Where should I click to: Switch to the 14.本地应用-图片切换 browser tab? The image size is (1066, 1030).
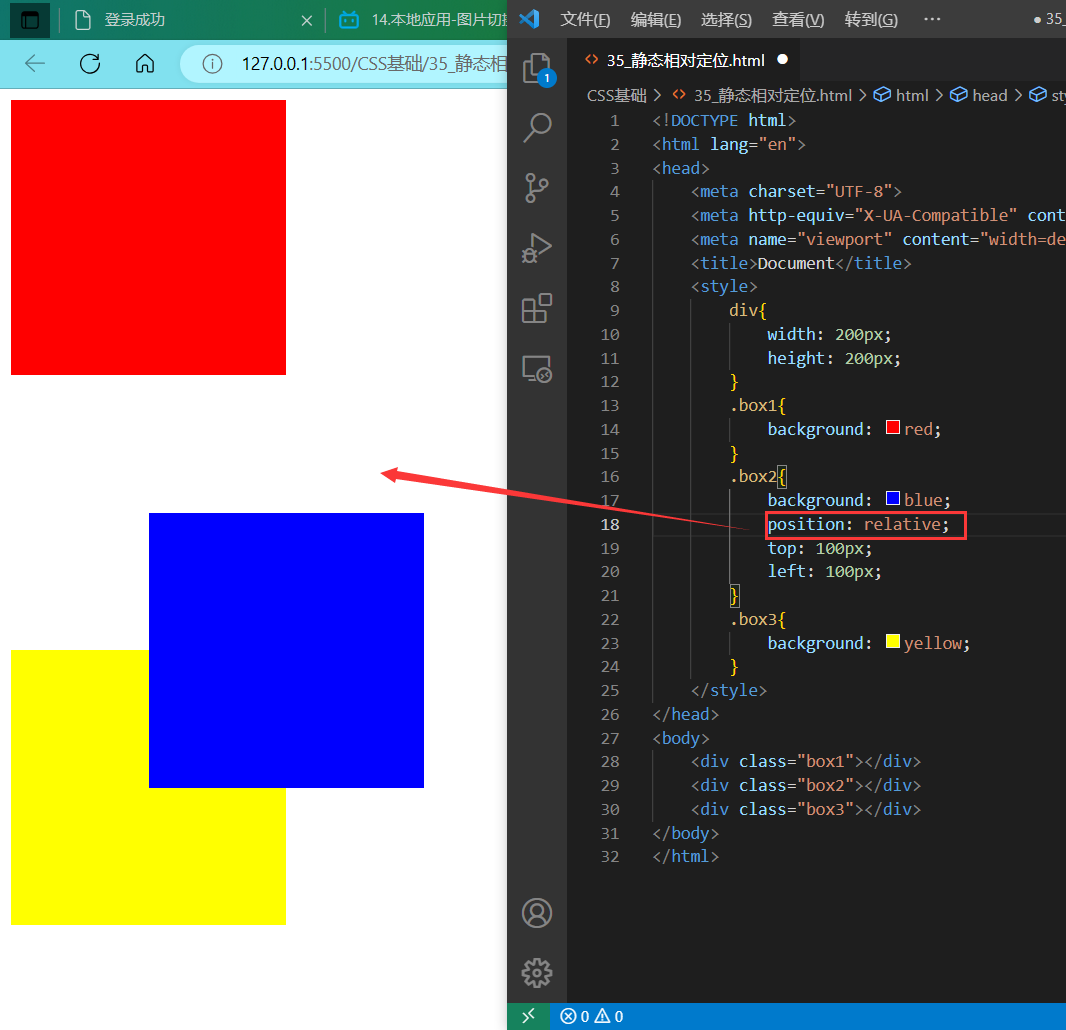click(422, 20)
